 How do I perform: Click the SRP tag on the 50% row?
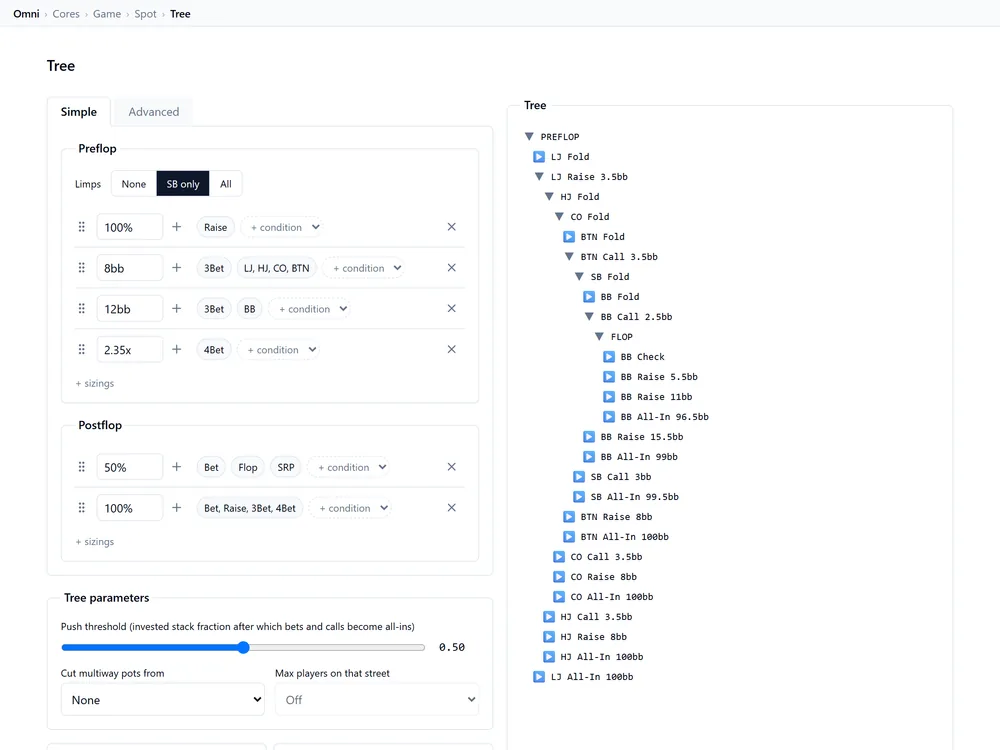tap(286, 467)
